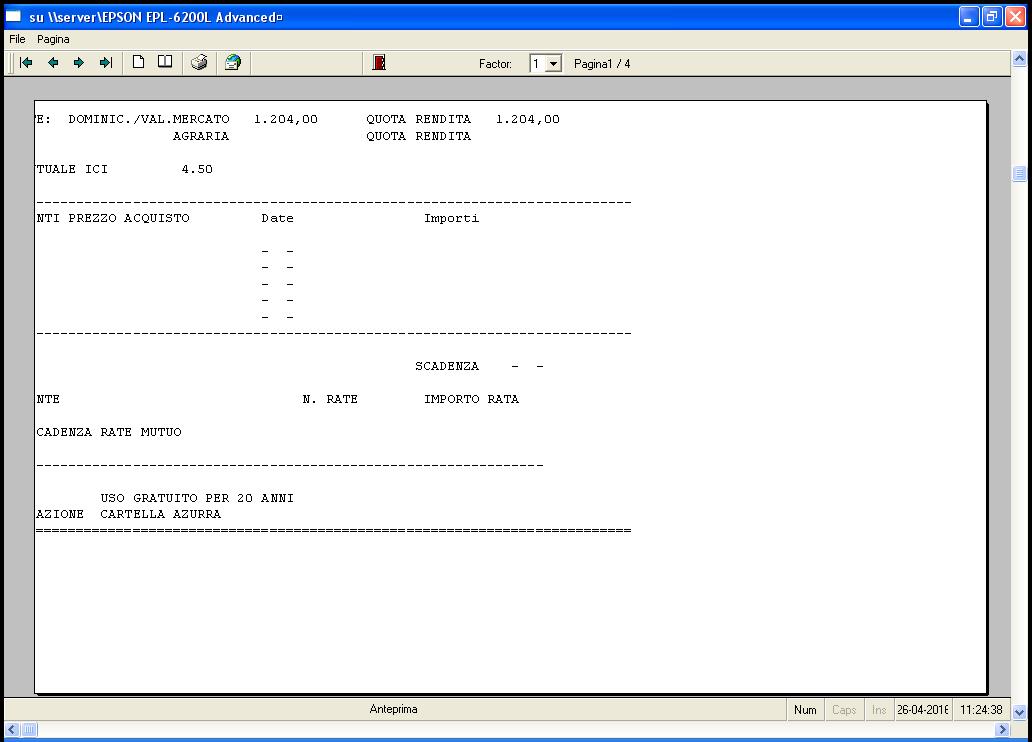Viewport: 1032px width, 742px height.
Task: Go to the first page of the preview
Action: 26,63
